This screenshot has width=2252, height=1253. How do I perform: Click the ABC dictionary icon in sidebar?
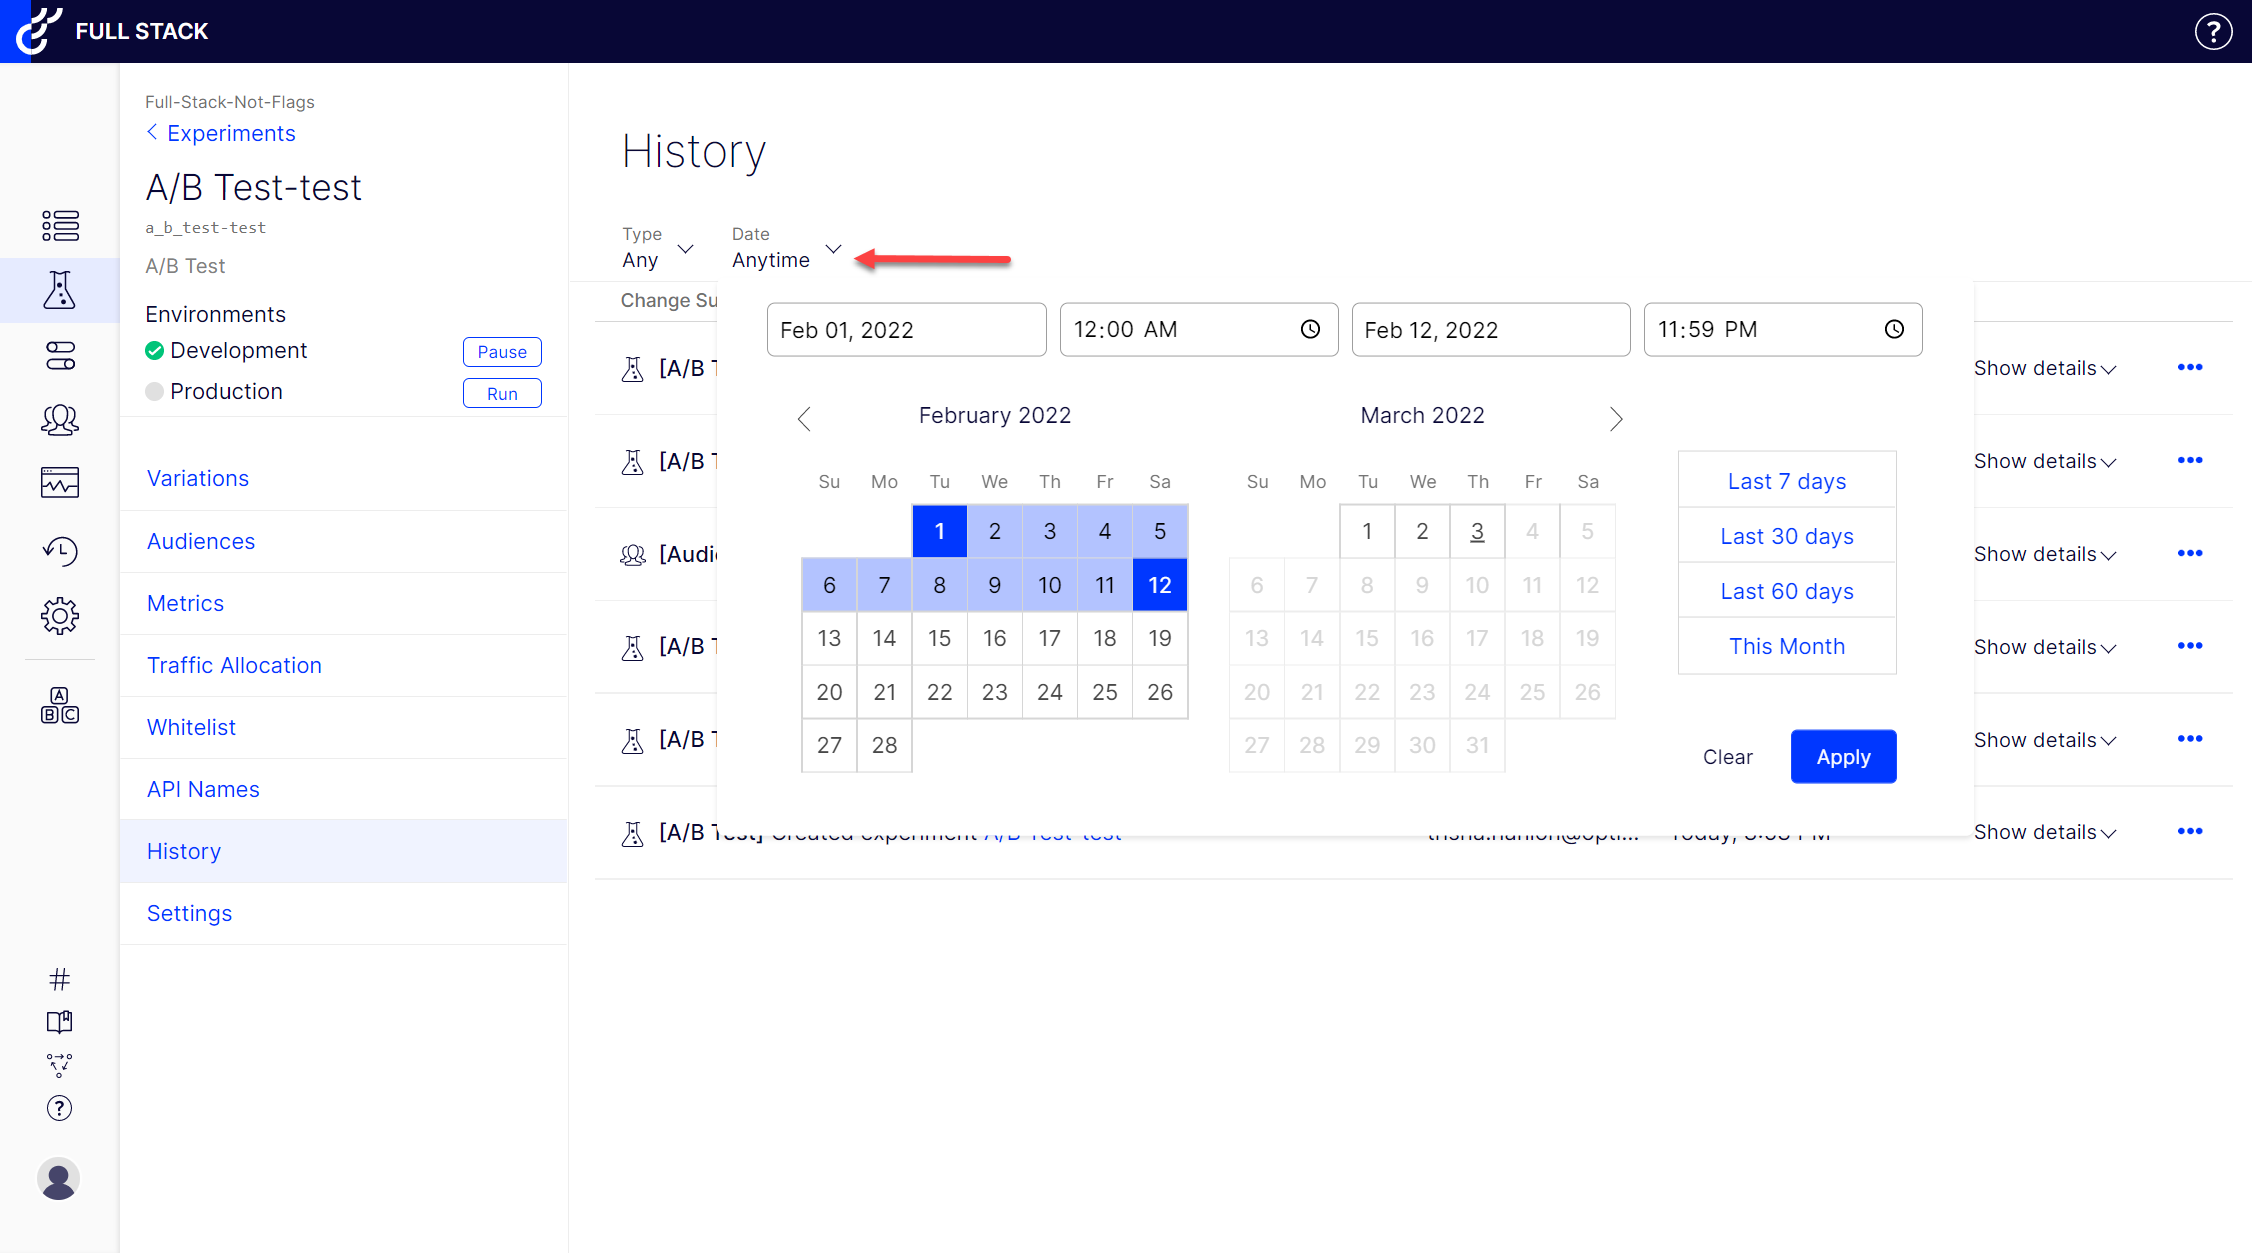(x=59, y=705)
